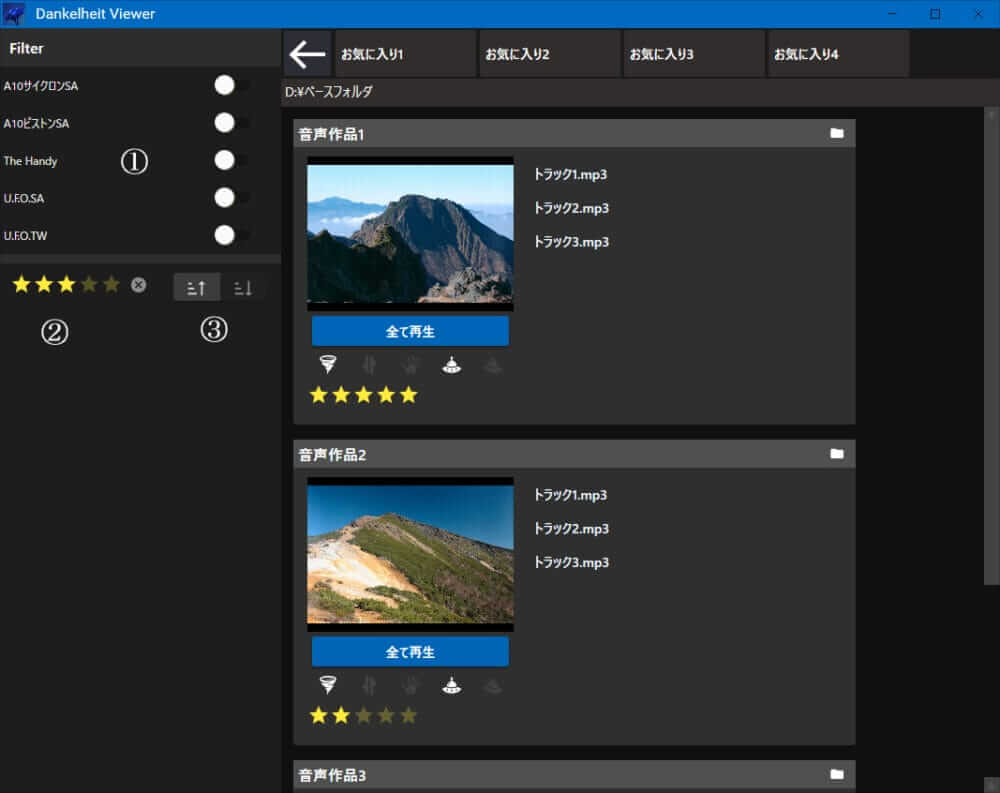Click UFO device icon under 音声作品1
1000x793 pixels.
pyautogui.click(x=451, y=365)
